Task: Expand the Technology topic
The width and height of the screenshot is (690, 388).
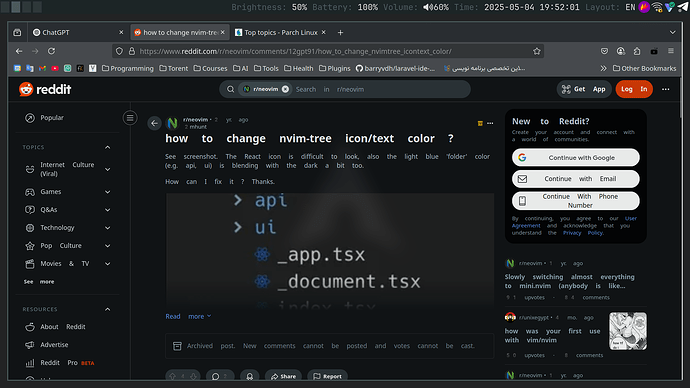Action: click(107, 228)
